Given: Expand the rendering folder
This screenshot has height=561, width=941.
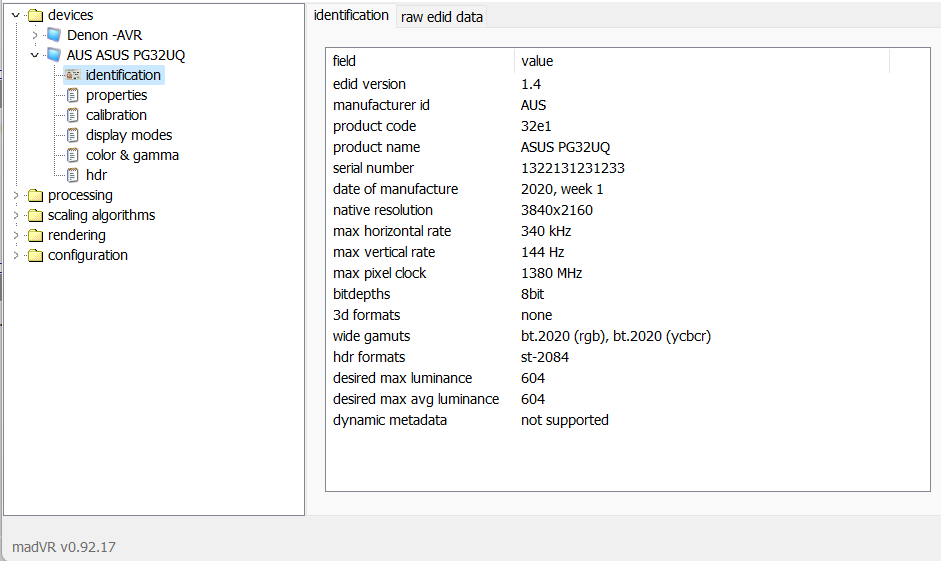Looking at the screenshot, I should coord(16,235).
